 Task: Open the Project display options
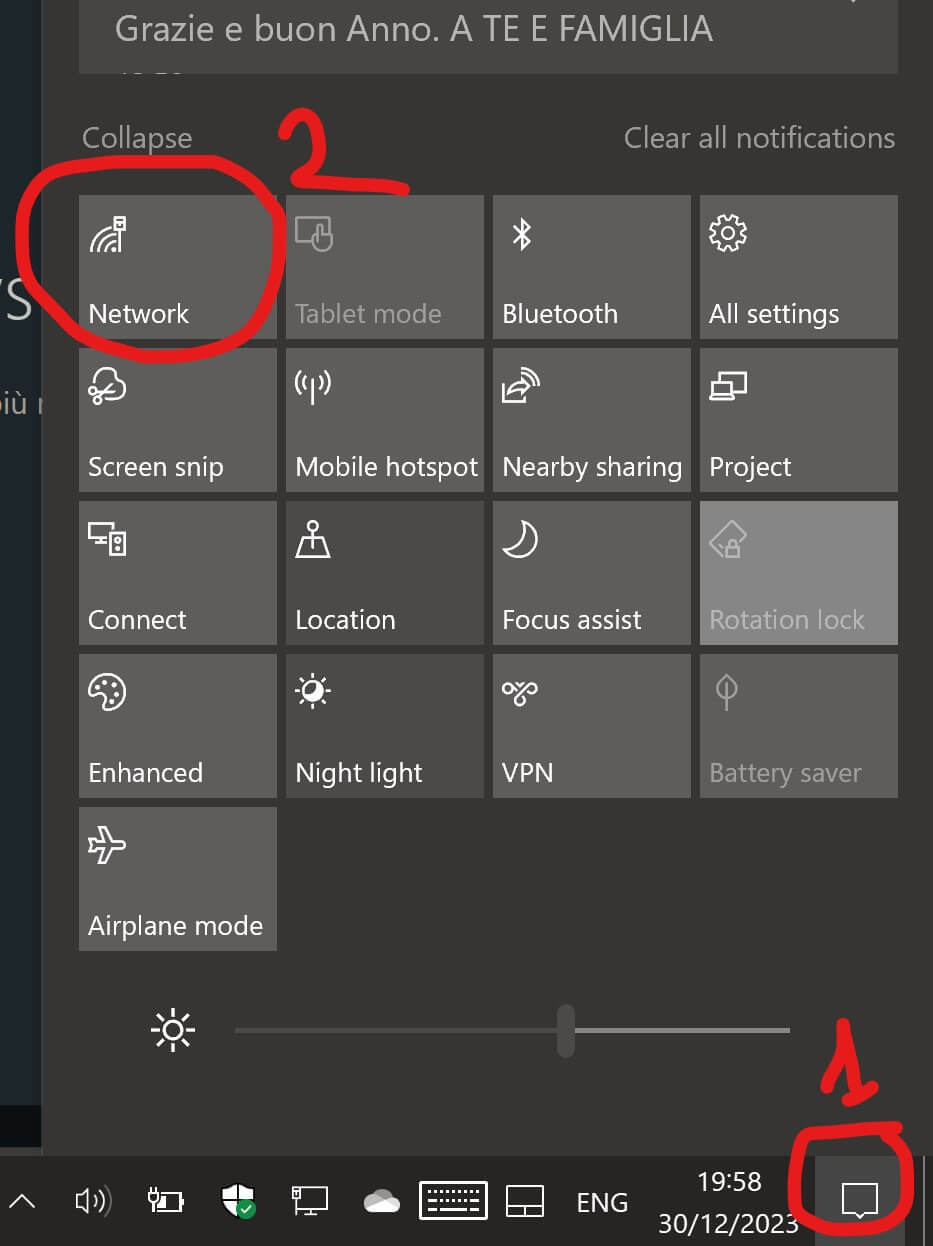798,420
